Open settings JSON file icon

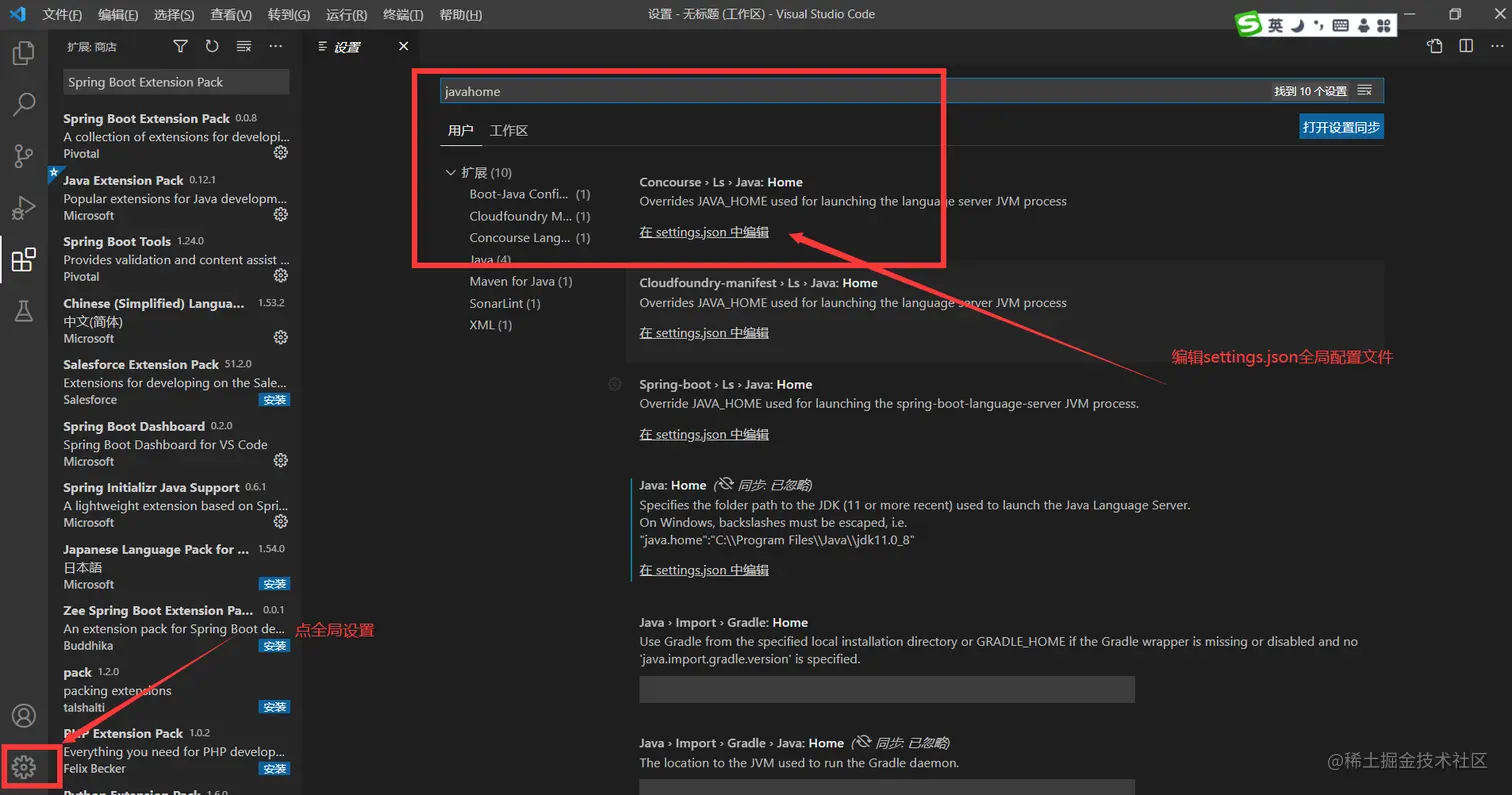1434,46
